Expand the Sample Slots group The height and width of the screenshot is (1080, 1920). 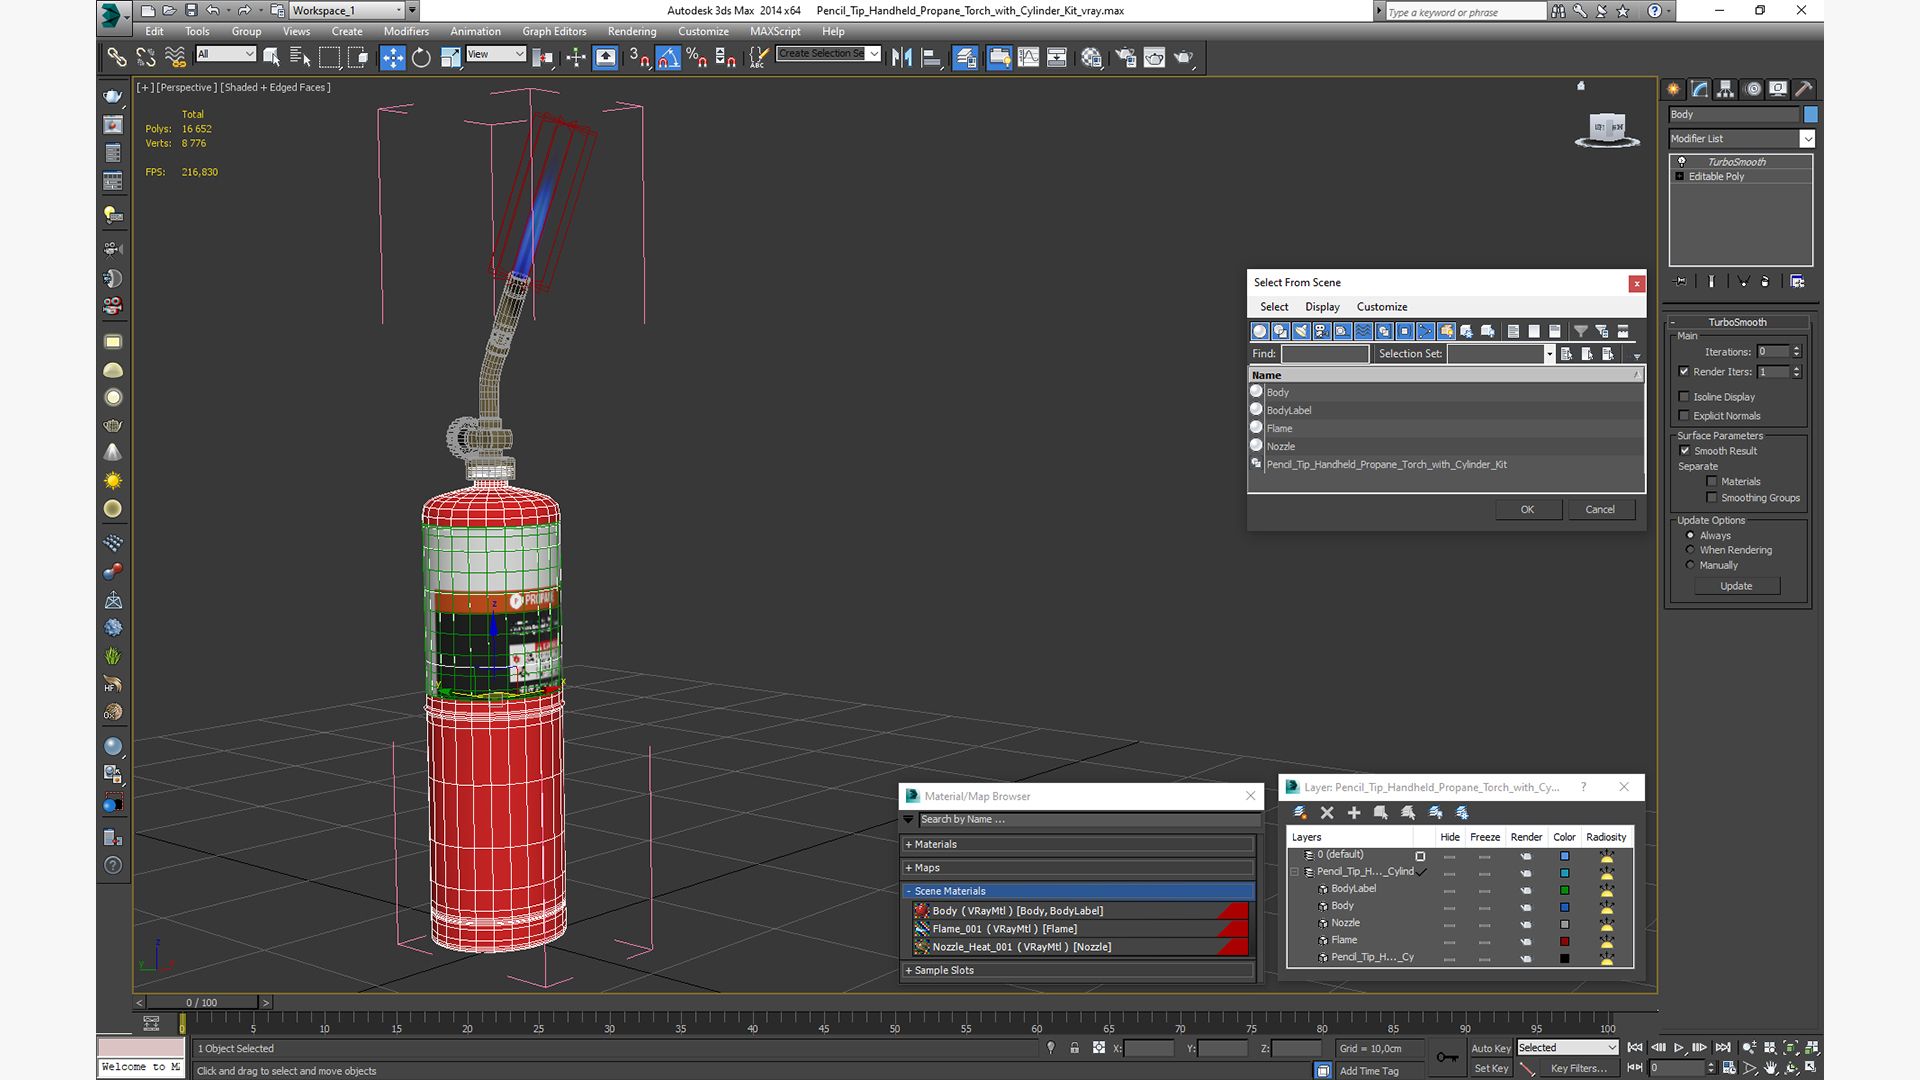click(1078, 970)
